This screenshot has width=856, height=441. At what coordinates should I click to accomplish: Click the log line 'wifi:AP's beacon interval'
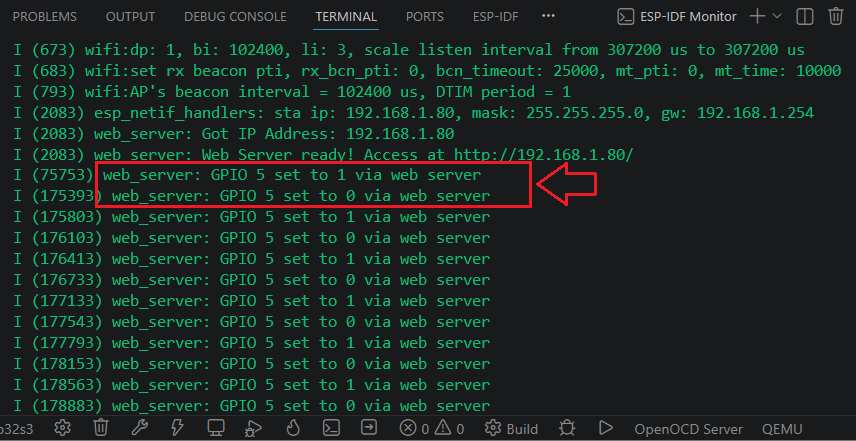click(x=292, y=92)
